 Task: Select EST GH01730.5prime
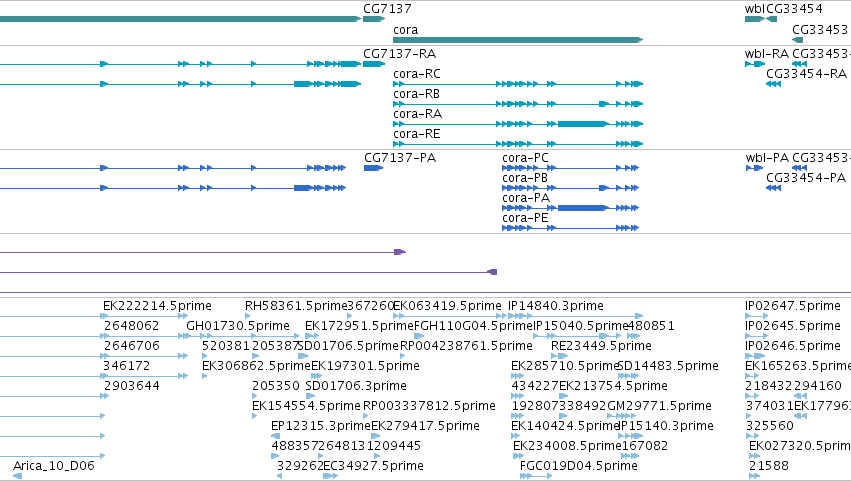238,326
